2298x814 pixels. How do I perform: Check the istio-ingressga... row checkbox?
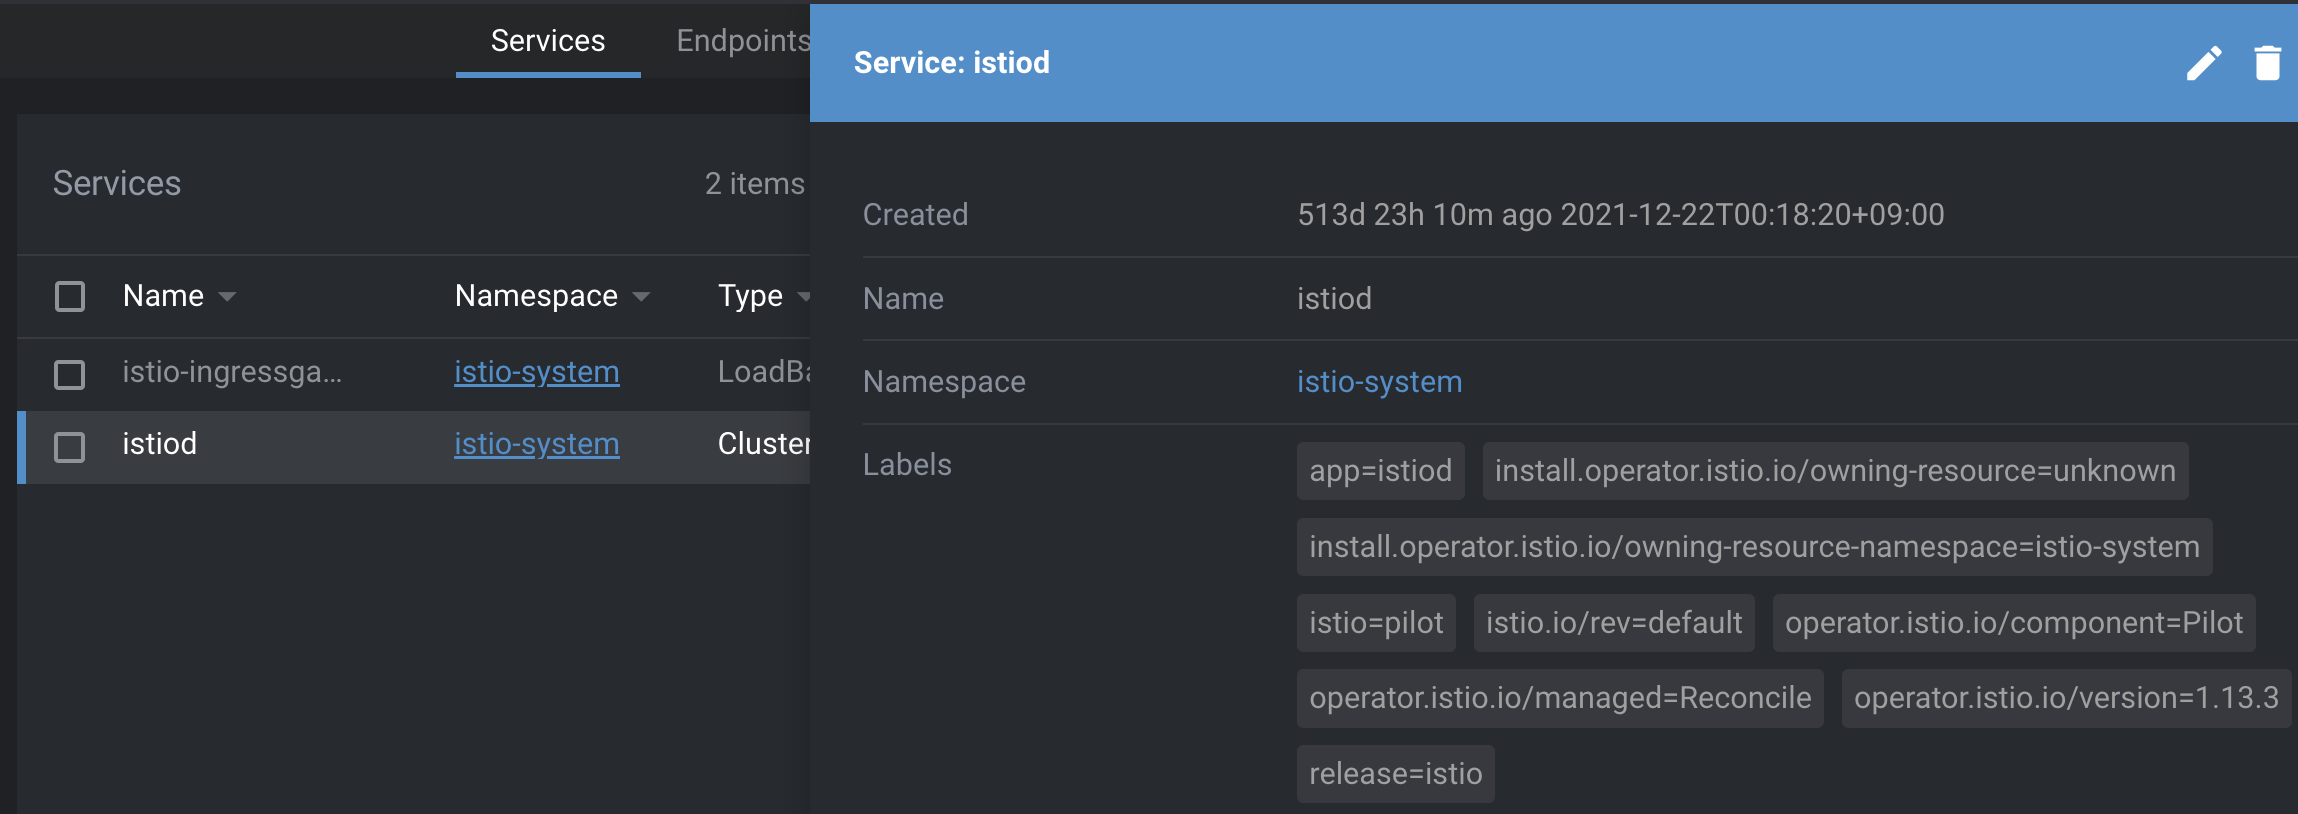point(70,375)
